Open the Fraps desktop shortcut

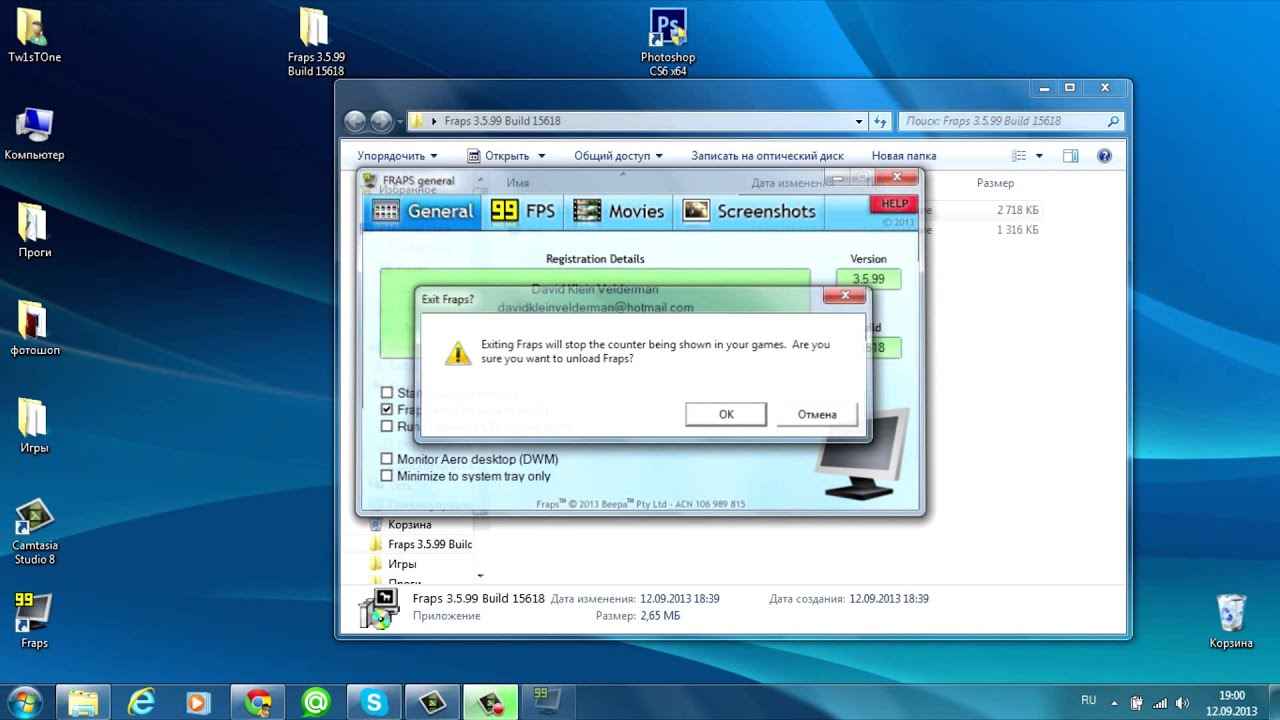pyautogui.click(x=34, y=620)
